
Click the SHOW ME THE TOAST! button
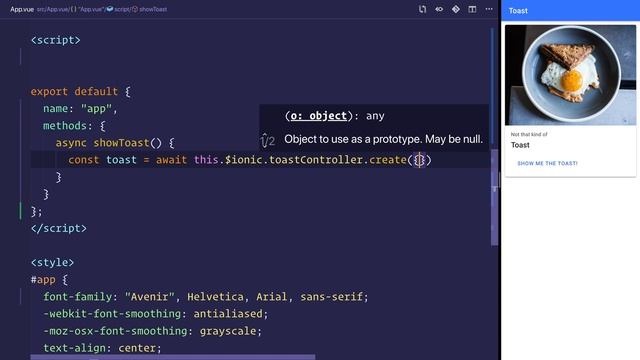(547, 163)
